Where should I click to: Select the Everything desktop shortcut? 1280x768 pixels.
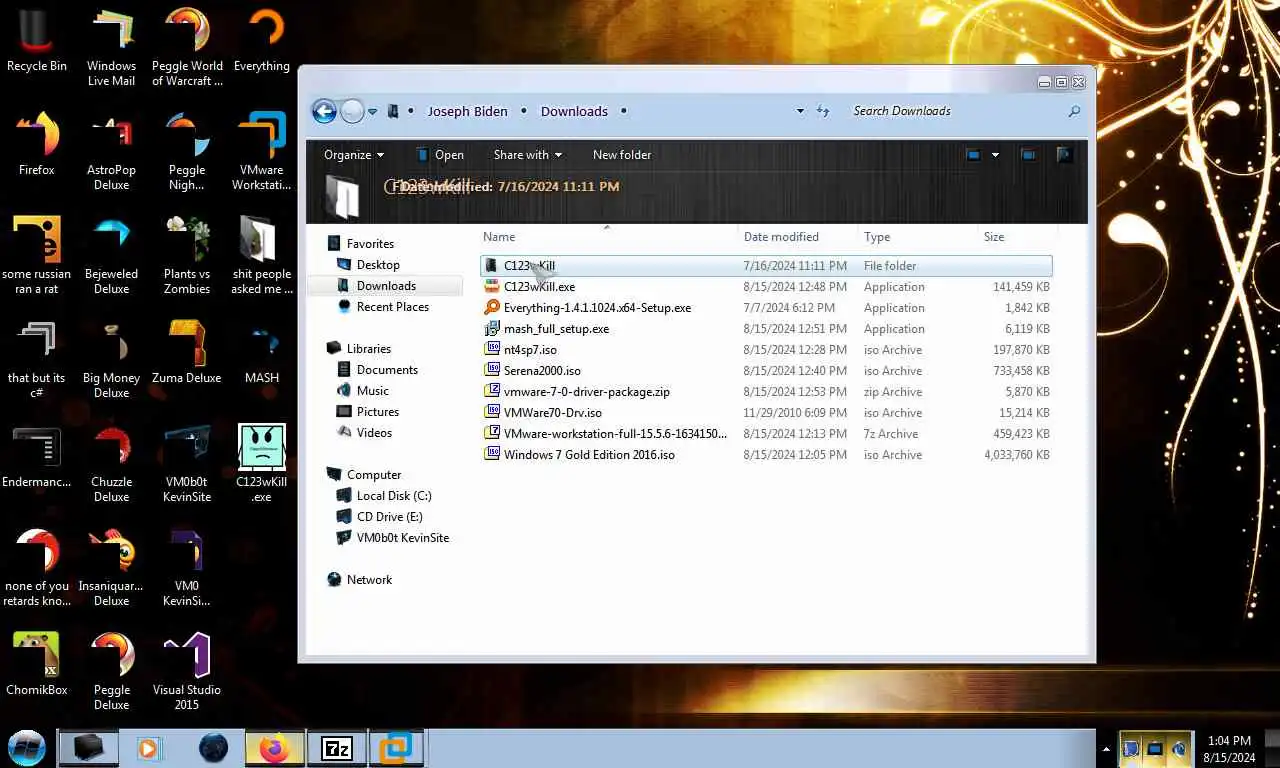tap(262, 40)
